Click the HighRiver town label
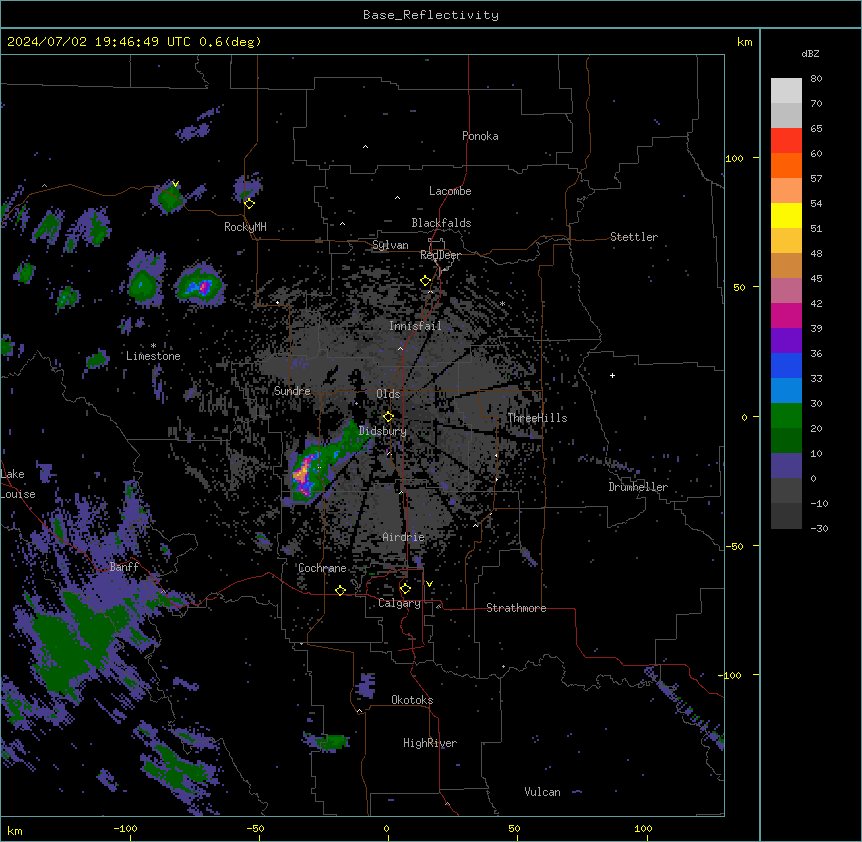 point(430,743)
